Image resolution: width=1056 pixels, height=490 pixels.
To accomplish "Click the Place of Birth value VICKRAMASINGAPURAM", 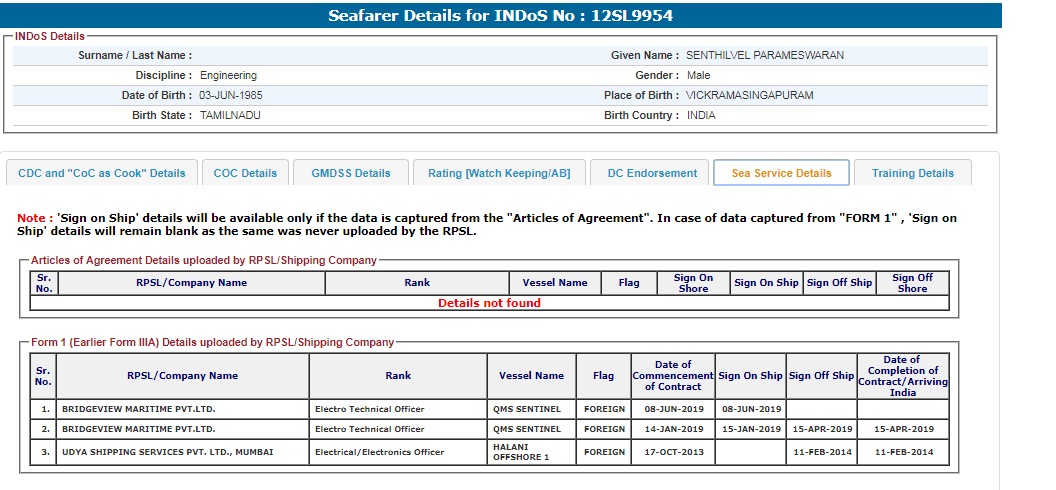I will (749, 96).
